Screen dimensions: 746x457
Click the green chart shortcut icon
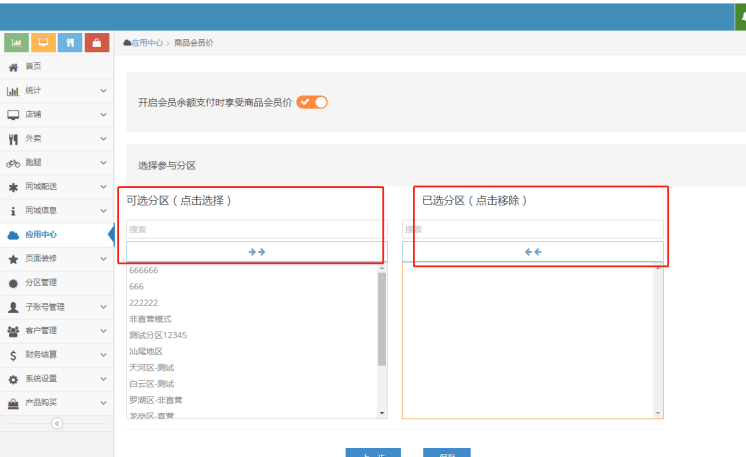[x=16, y=42]
